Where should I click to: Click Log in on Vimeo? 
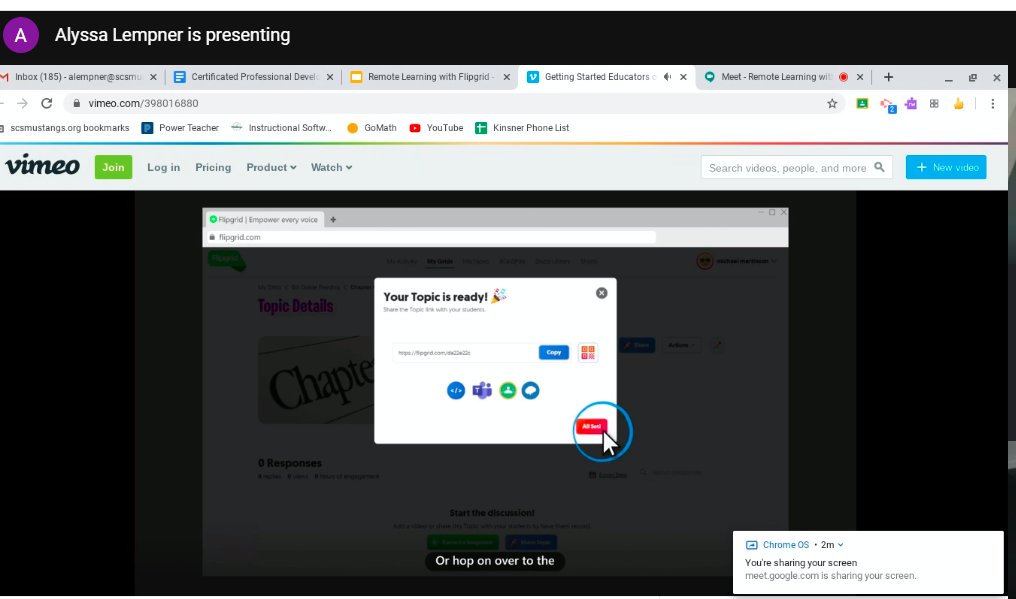163,167
